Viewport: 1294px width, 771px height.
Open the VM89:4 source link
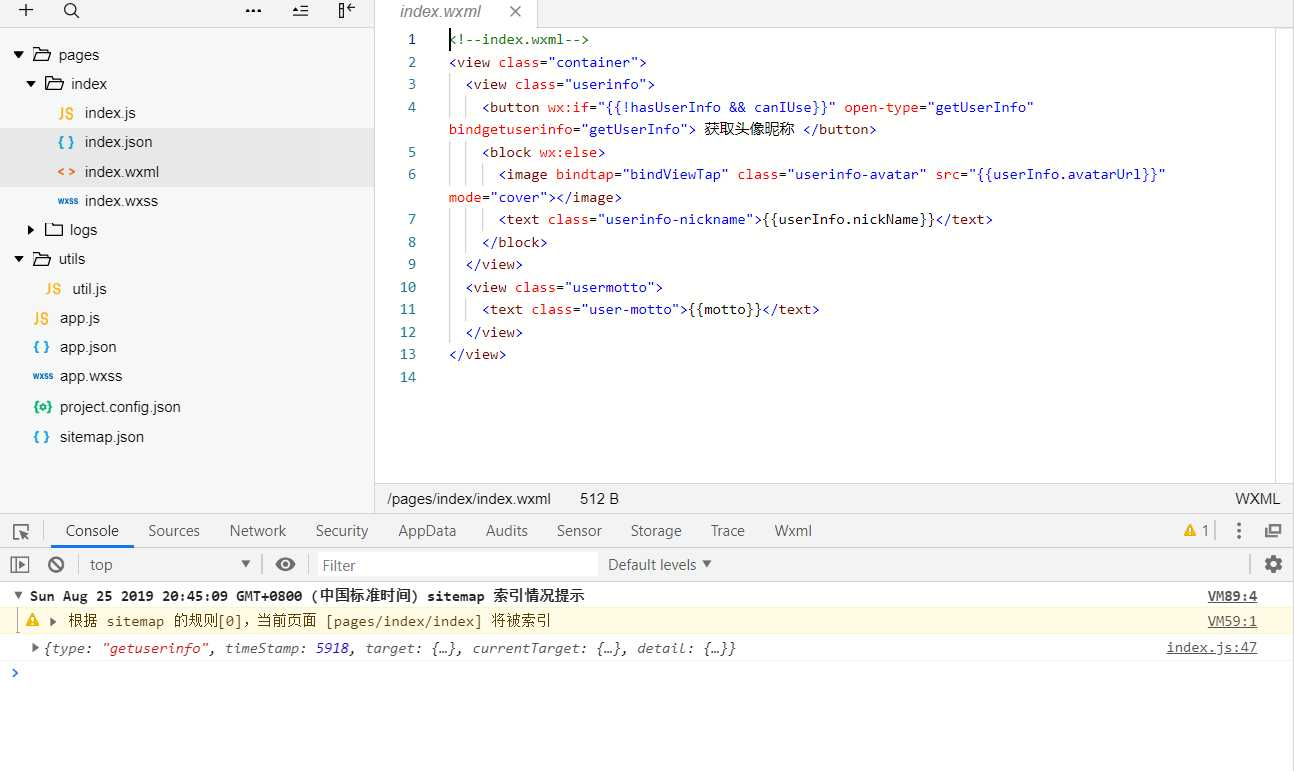pos(1232,596)
